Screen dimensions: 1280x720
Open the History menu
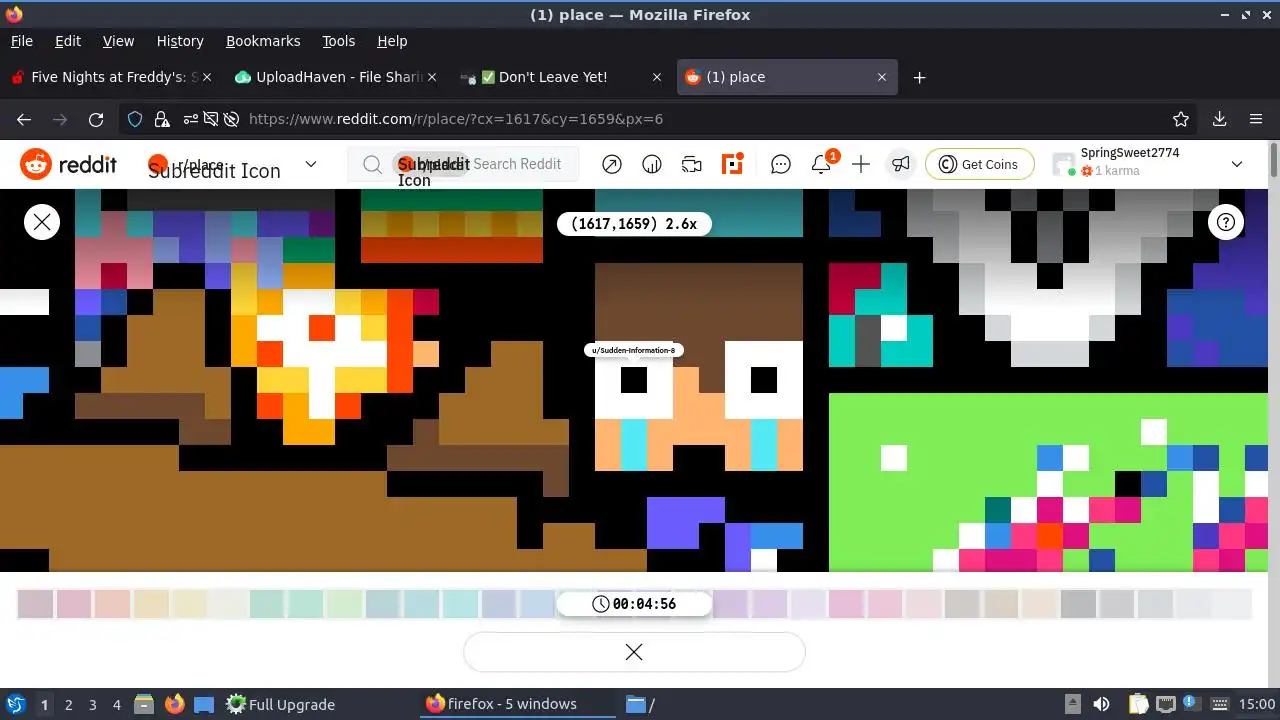[180, 41]
